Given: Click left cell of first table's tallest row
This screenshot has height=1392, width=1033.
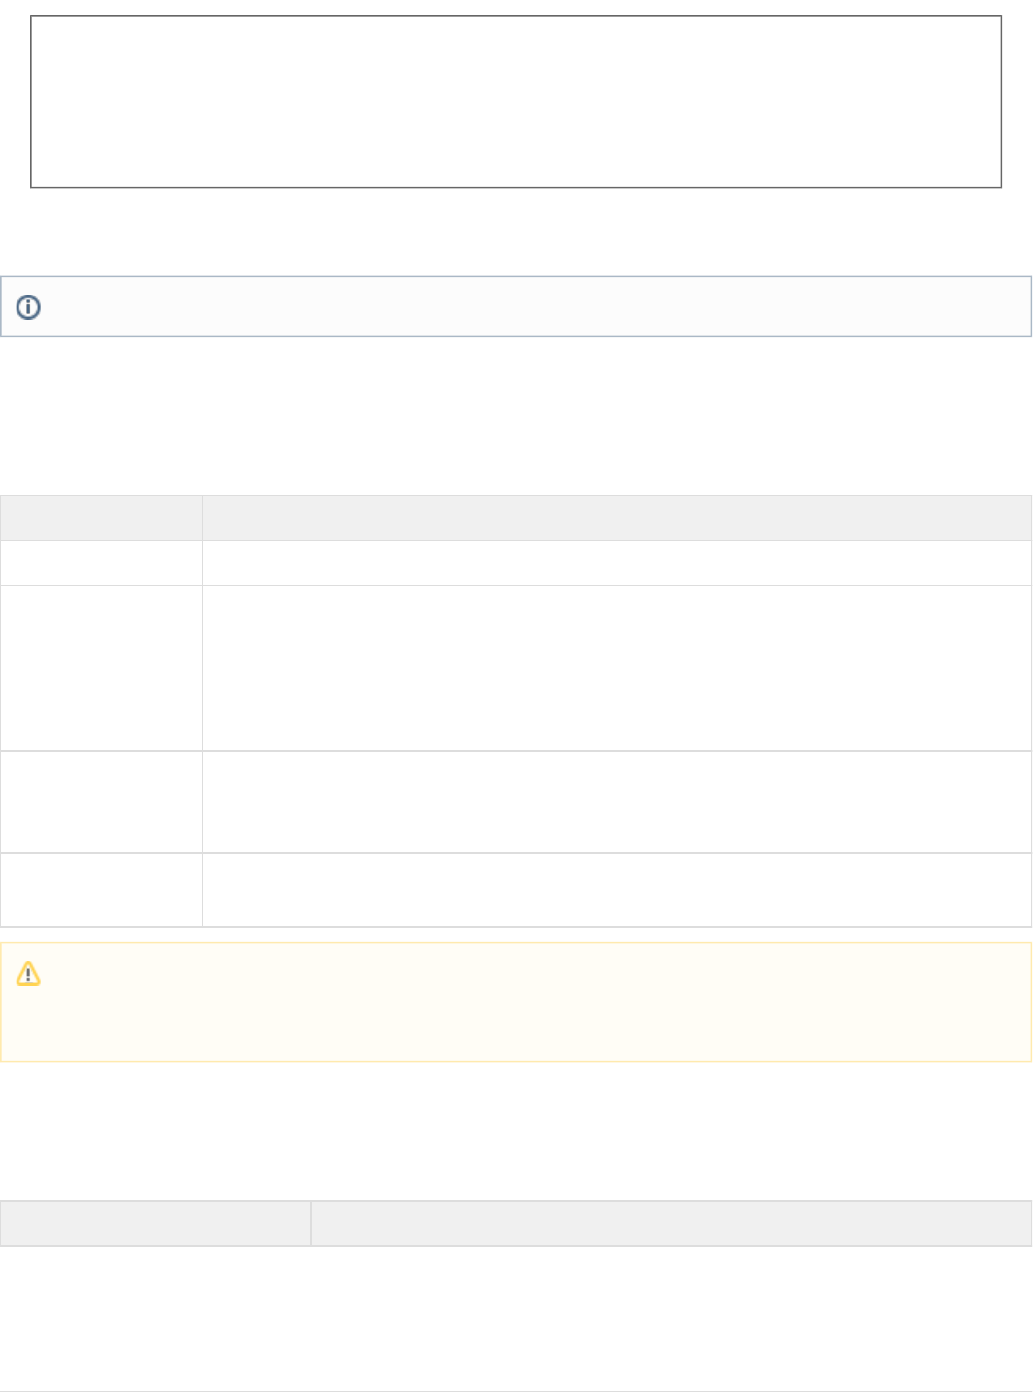Looking at the screenshot, I should pyautogui.click(x=101, y=668).
